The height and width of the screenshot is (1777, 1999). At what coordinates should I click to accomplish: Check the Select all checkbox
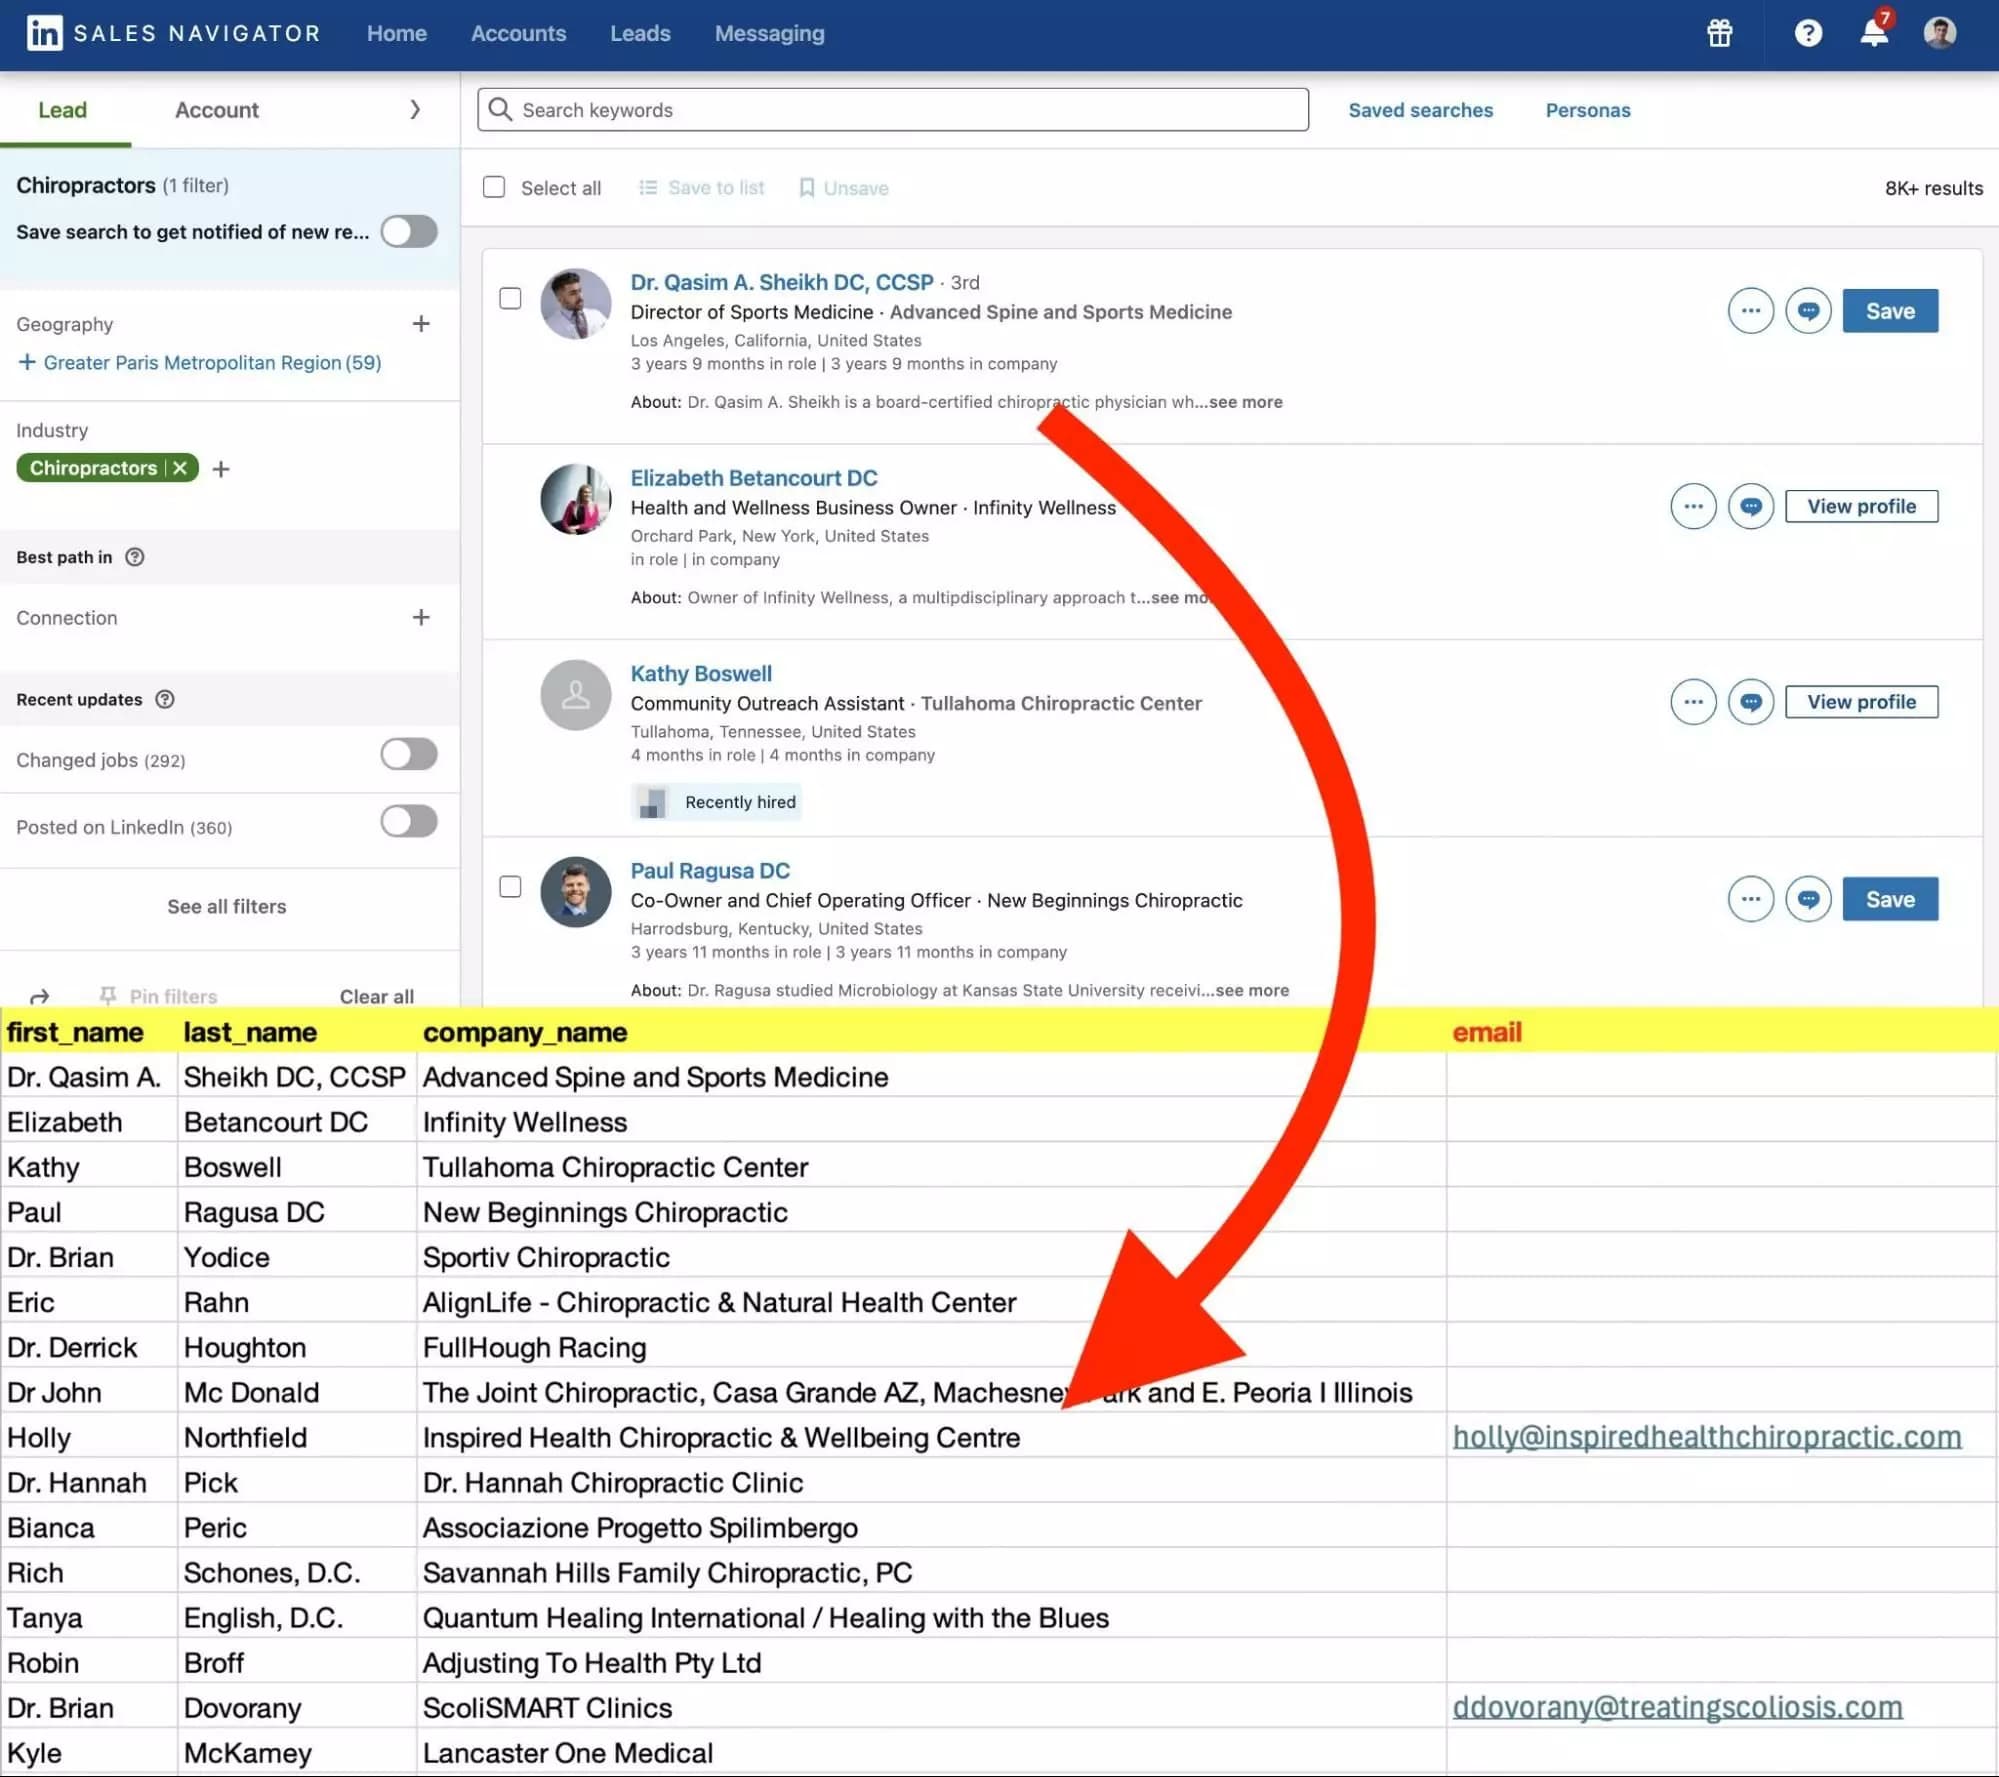coord(494,187)
